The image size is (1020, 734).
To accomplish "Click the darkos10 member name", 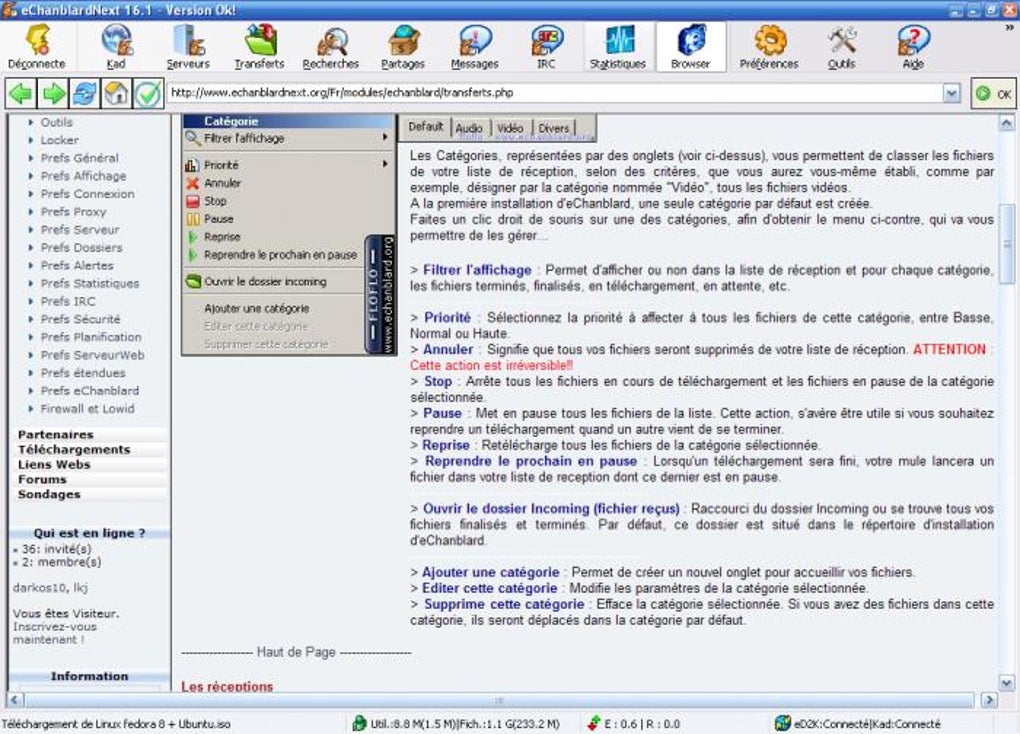I will (40, 588).
